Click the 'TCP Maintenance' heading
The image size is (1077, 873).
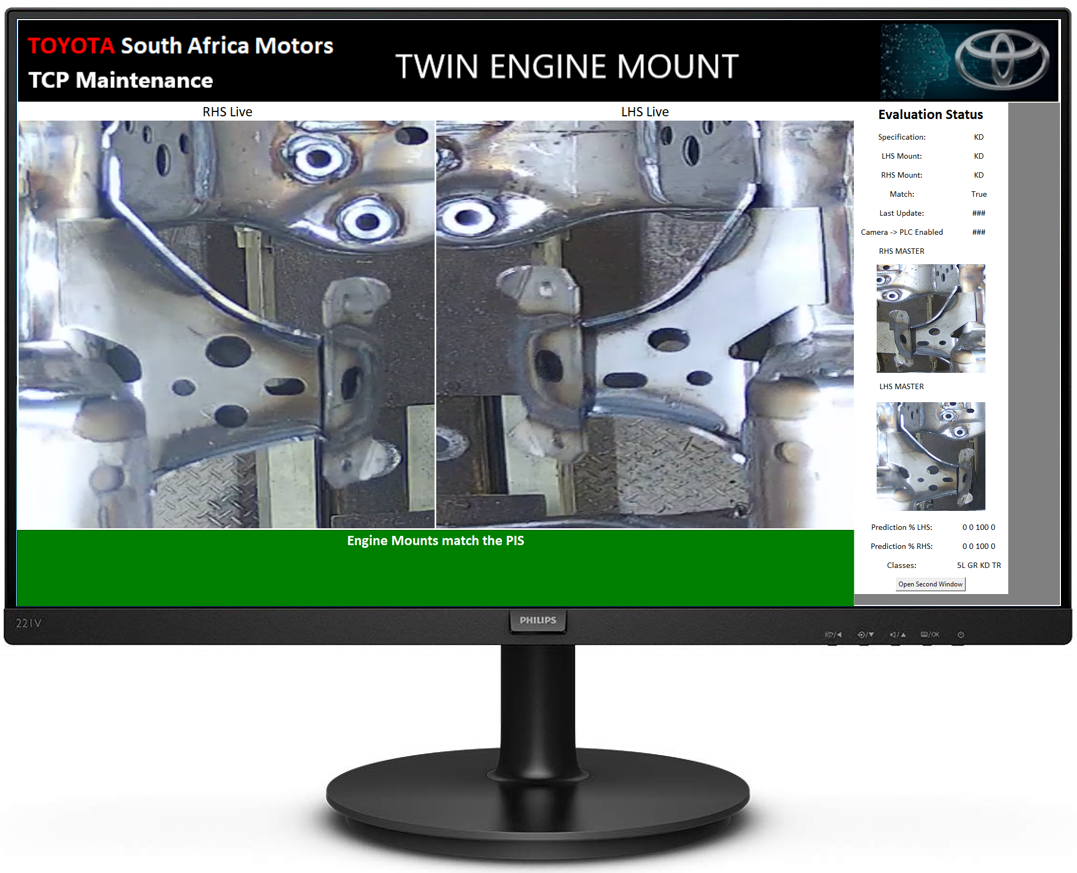121,80
